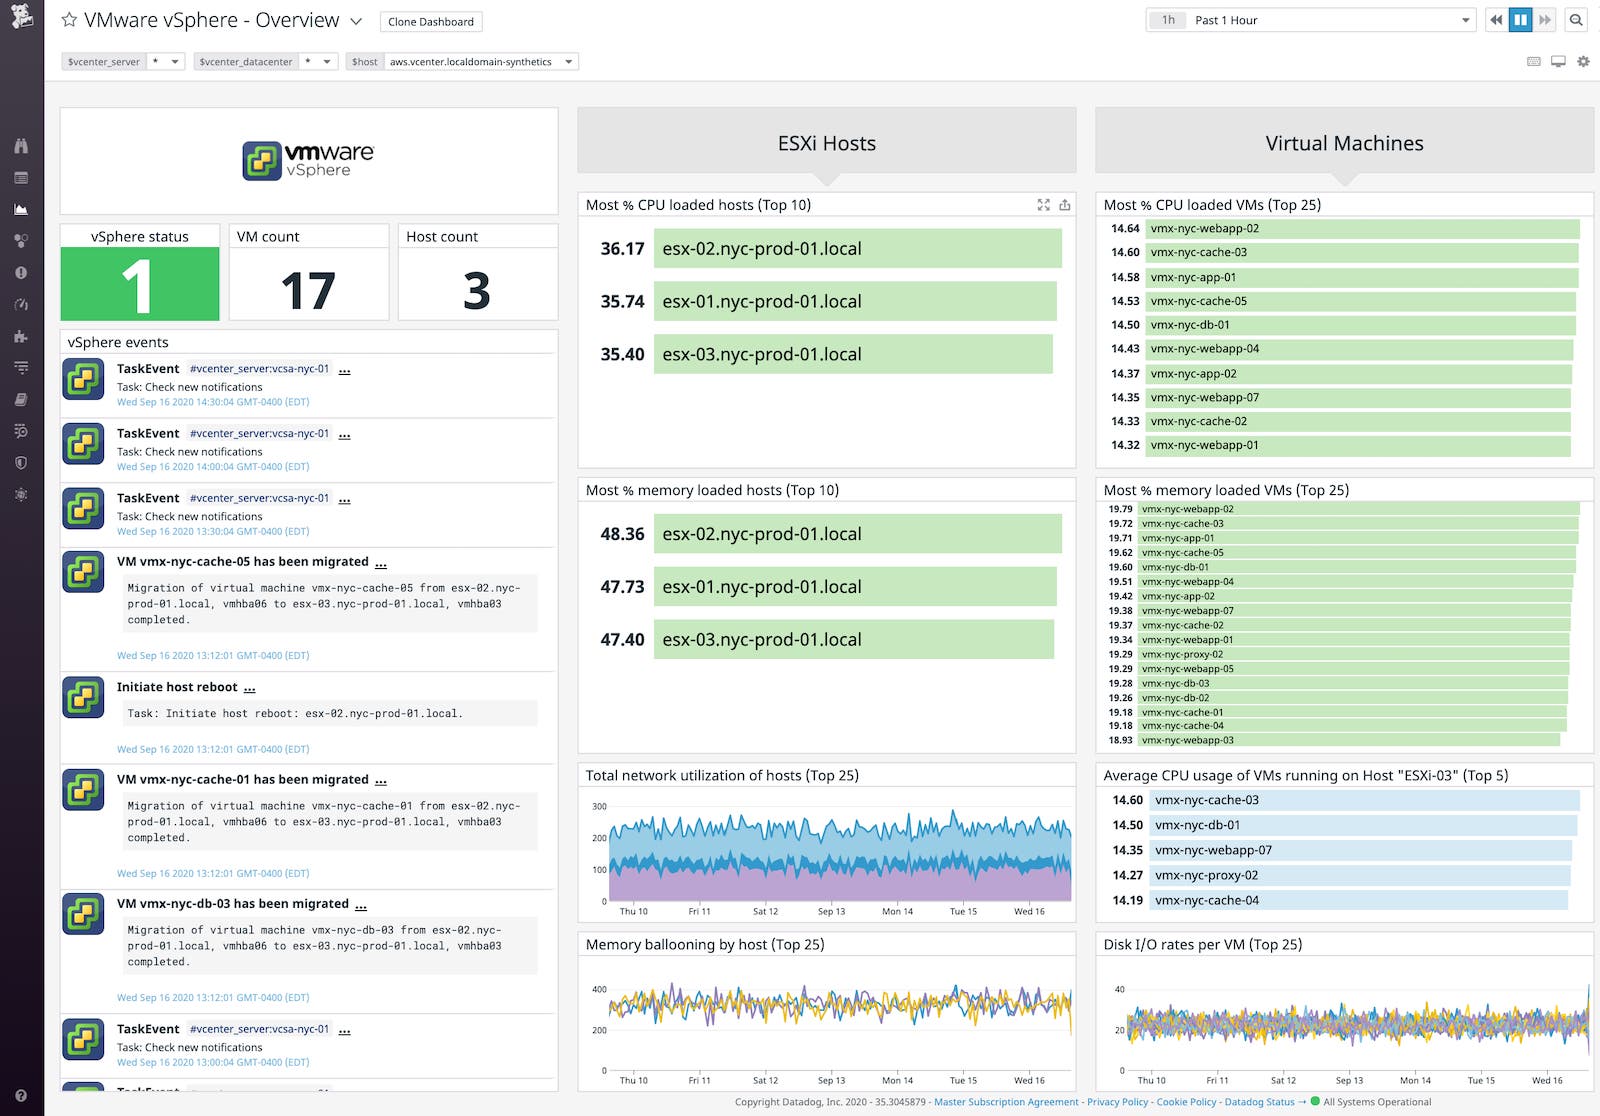Open the Dashboards graph icon in sidebar
Viewport: 1600px width, 1116px height.
(20, 207)
